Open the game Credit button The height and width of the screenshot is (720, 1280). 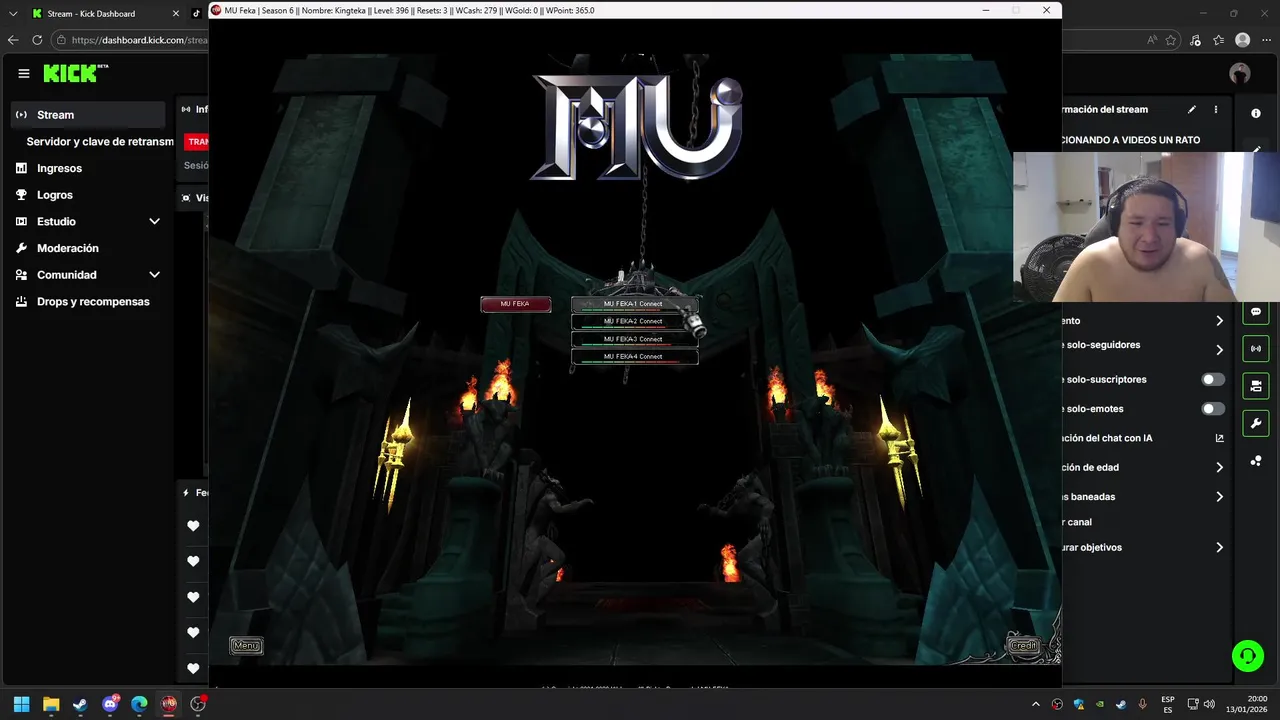tap(1023, 646)
